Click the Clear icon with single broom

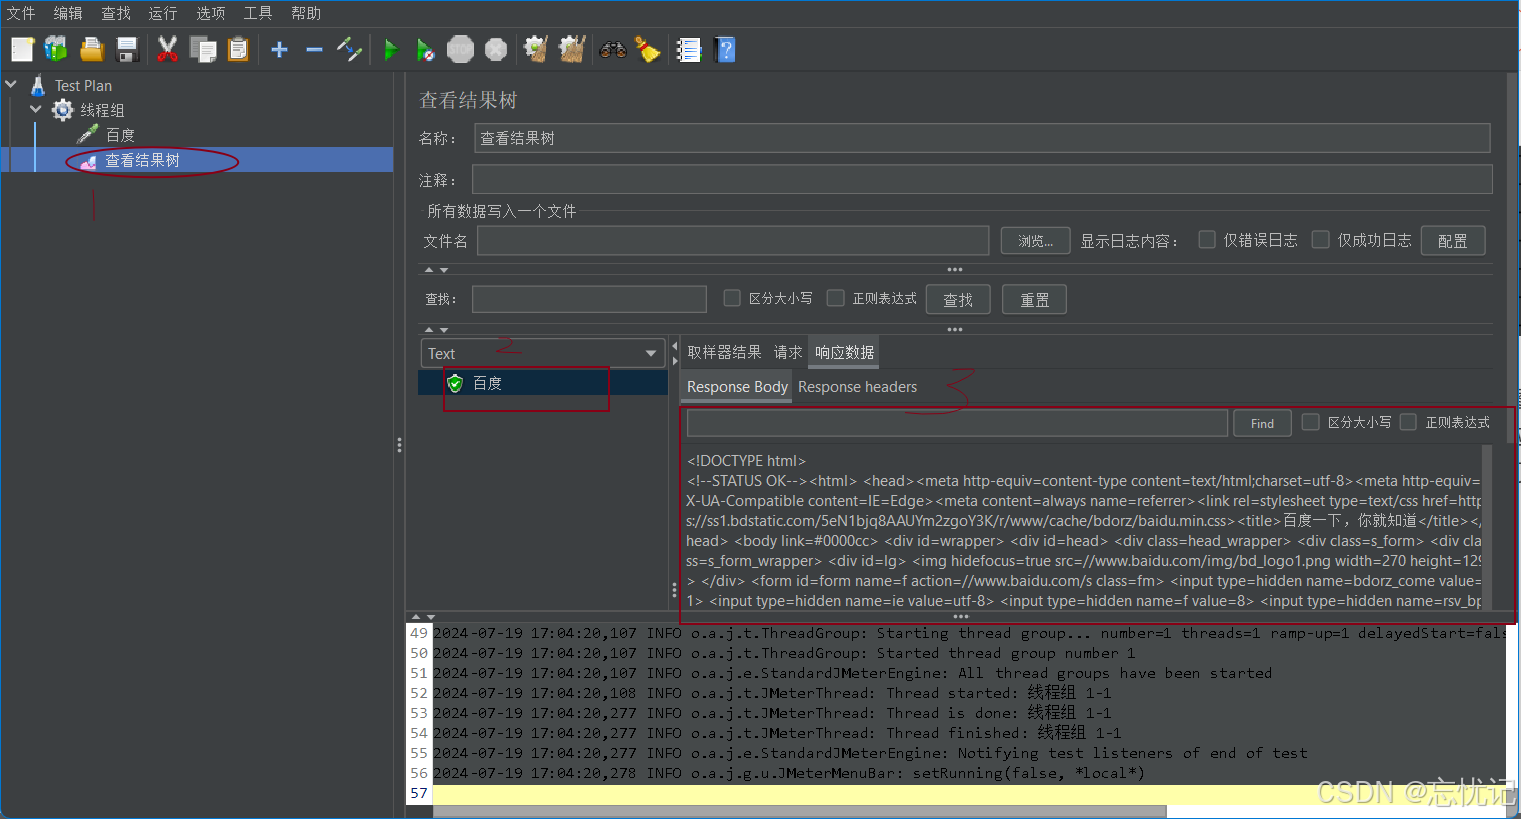point(536,49)
